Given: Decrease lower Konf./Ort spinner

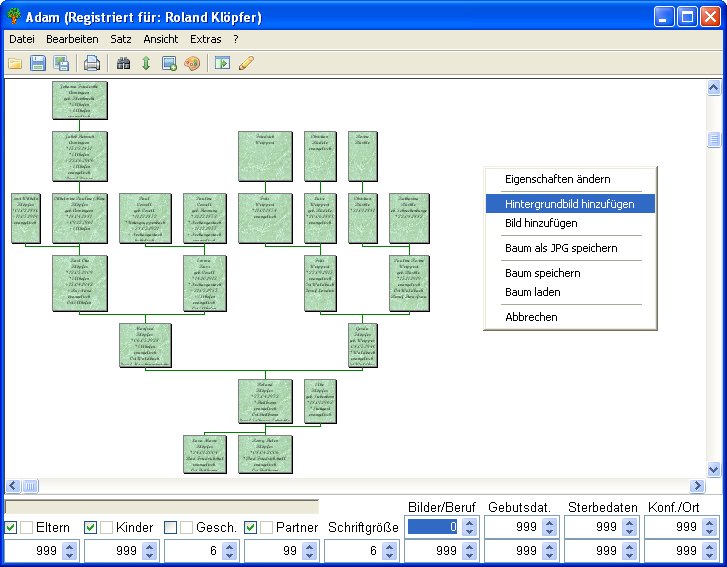Looking at the screenshot, I should (x=709, y=555).
